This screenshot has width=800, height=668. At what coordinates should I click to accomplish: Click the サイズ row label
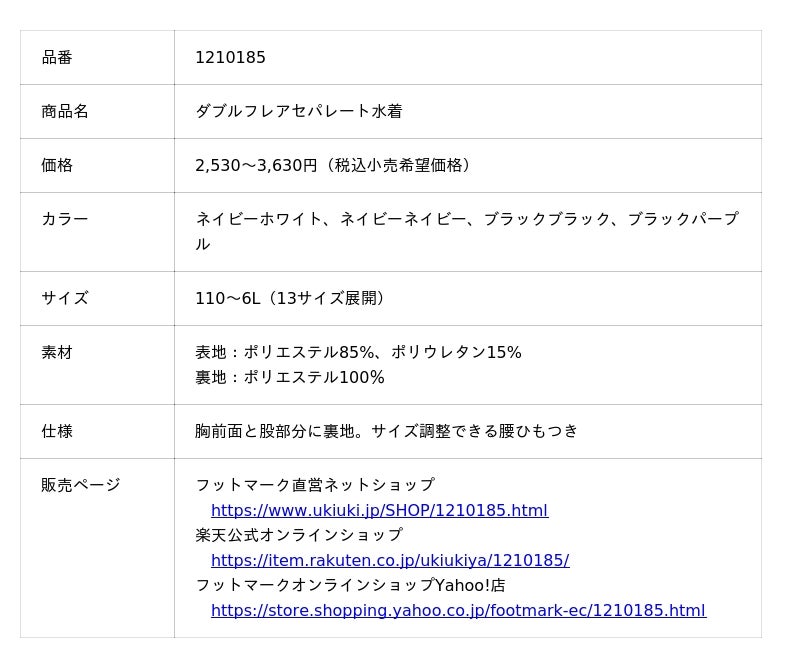(65, 298)
